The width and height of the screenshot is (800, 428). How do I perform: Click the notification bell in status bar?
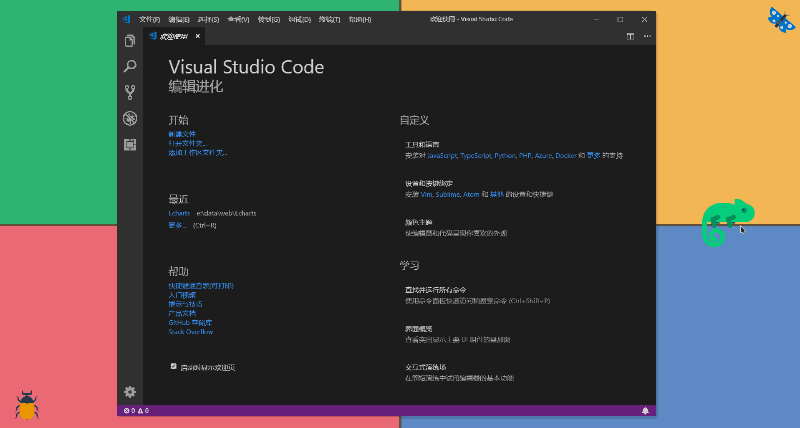645,411
